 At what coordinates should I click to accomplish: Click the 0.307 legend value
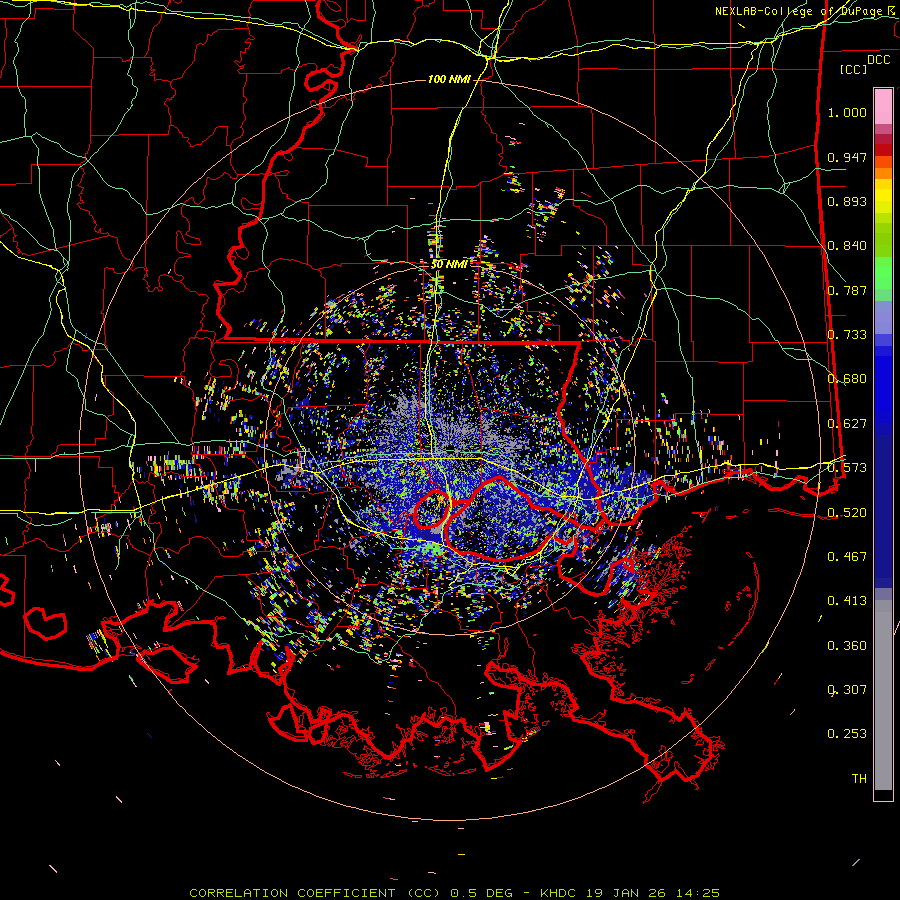click(847, 690)
